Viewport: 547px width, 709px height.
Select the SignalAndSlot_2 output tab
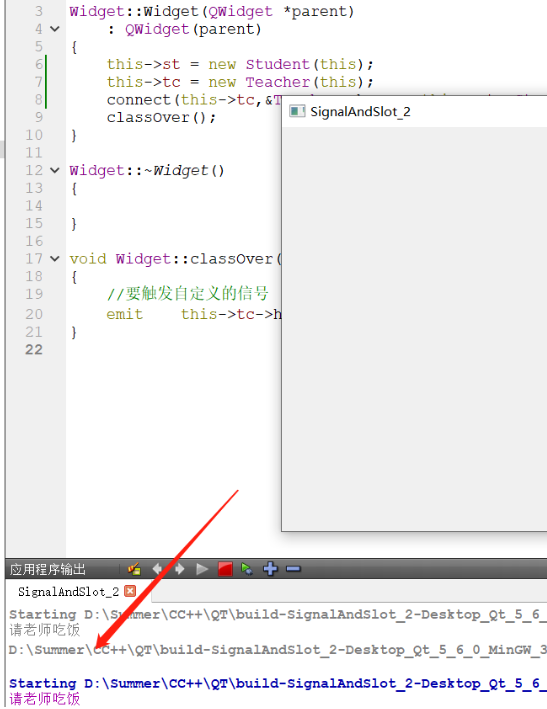(x=68, y=591)
